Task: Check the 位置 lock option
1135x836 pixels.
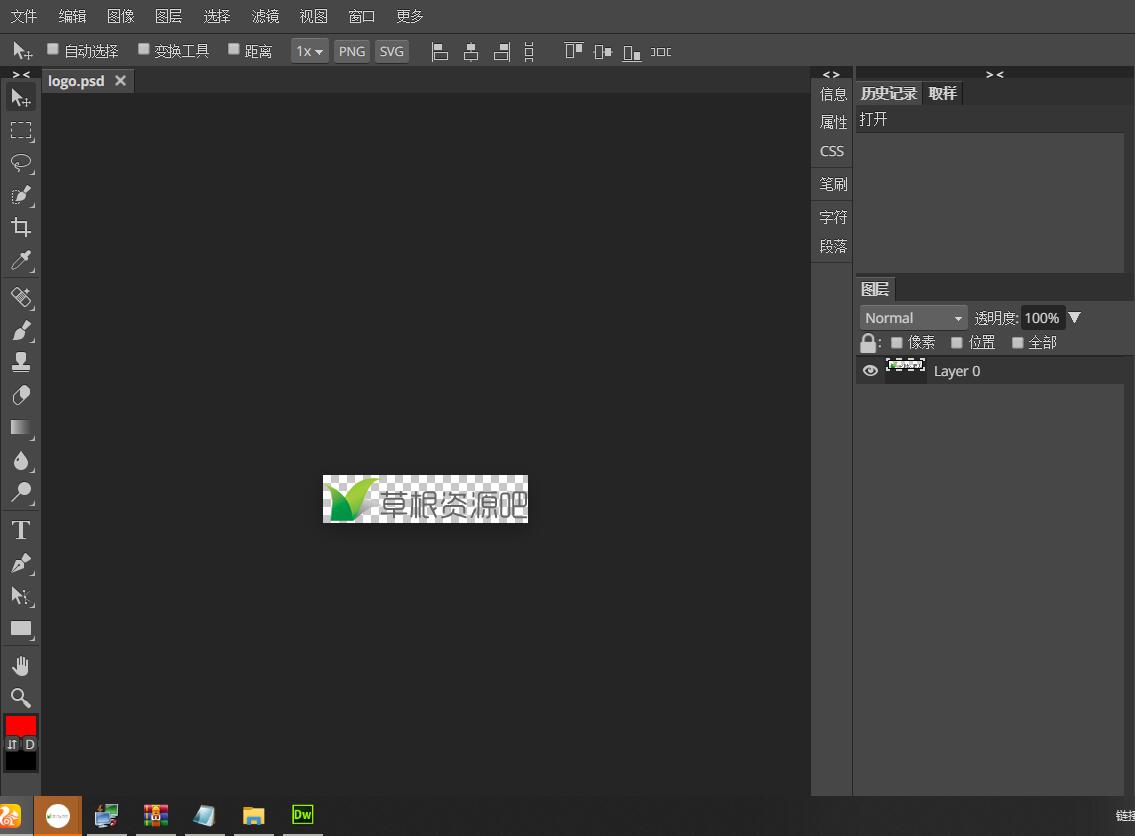Action: 957,342
